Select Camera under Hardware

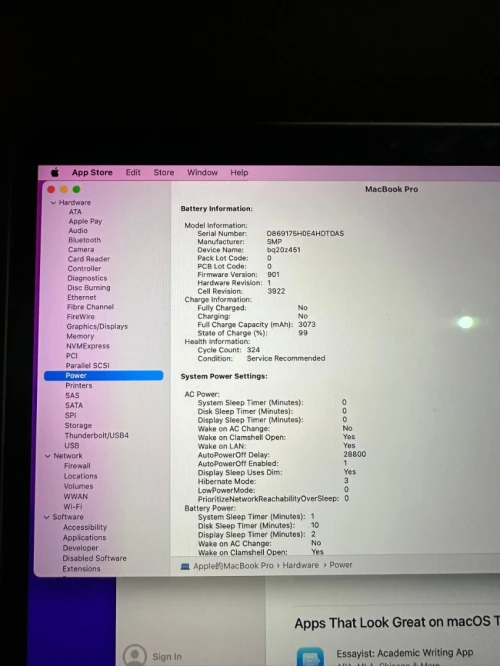81,249
